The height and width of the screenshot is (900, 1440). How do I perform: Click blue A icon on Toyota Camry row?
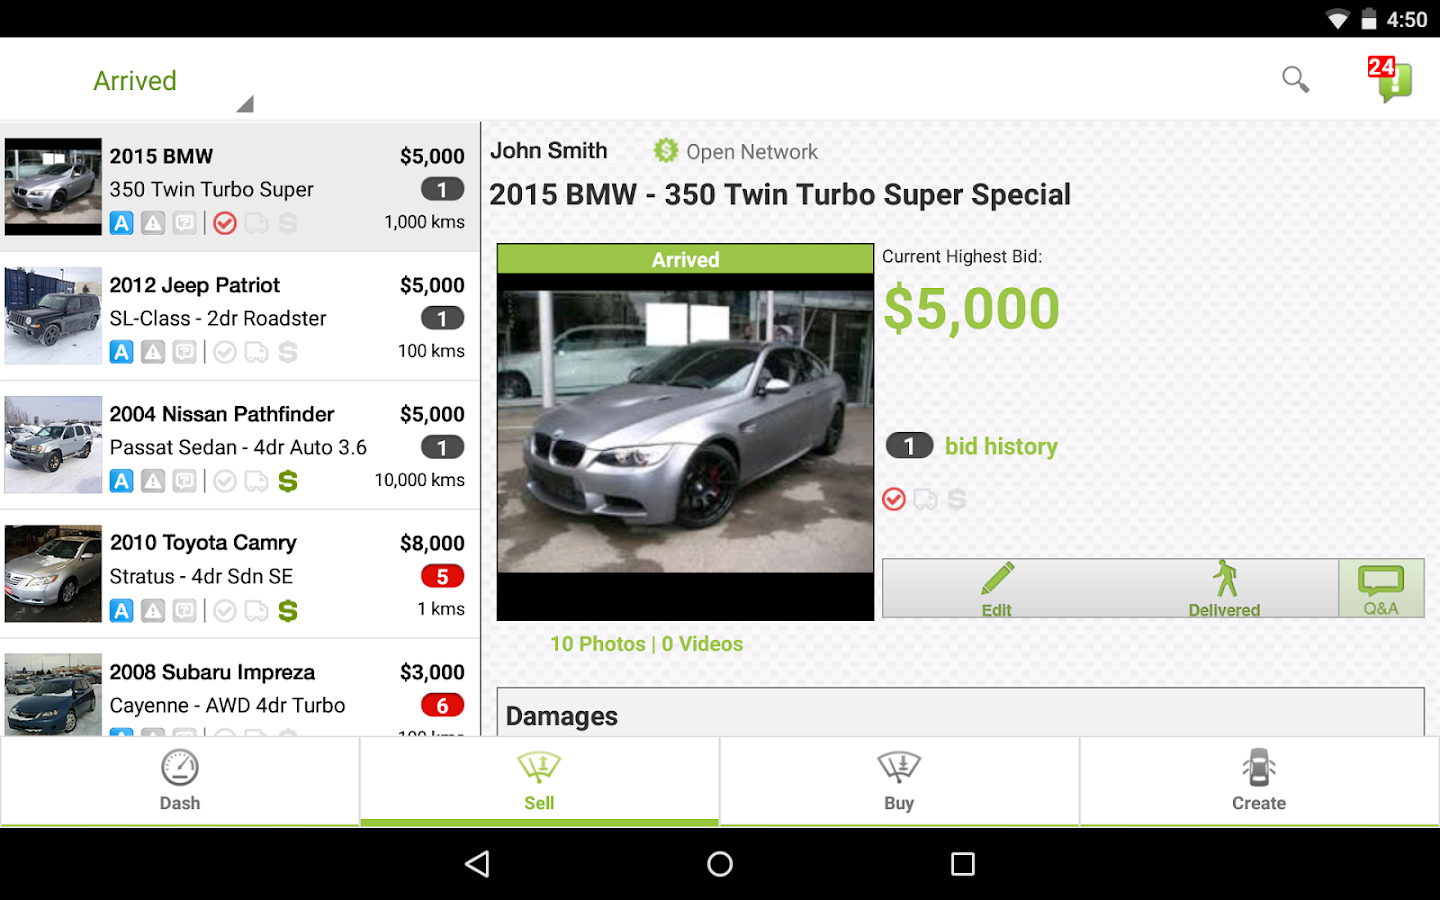coord(122,610)
